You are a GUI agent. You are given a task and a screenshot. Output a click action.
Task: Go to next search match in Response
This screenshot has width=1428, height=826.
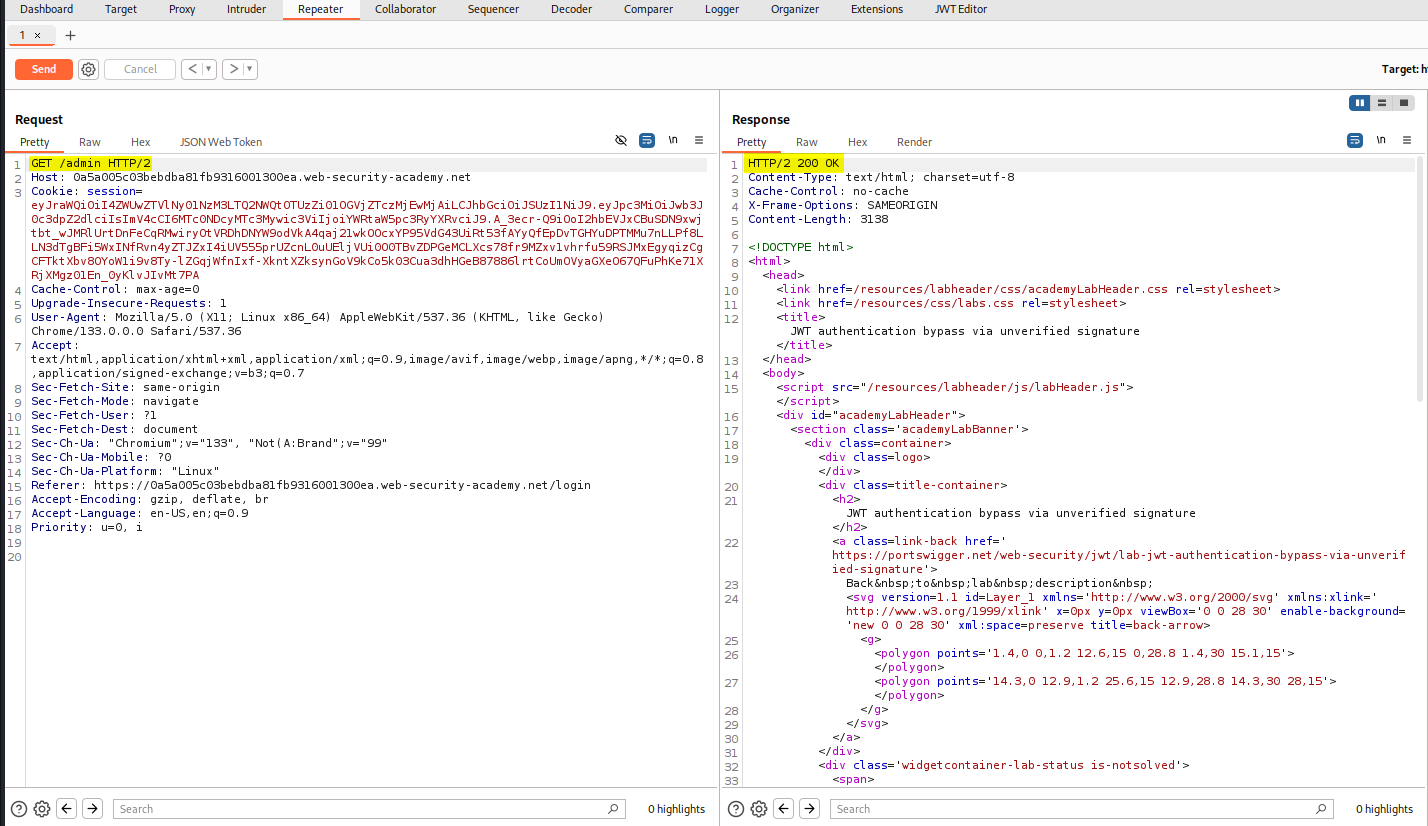(810, 809)
